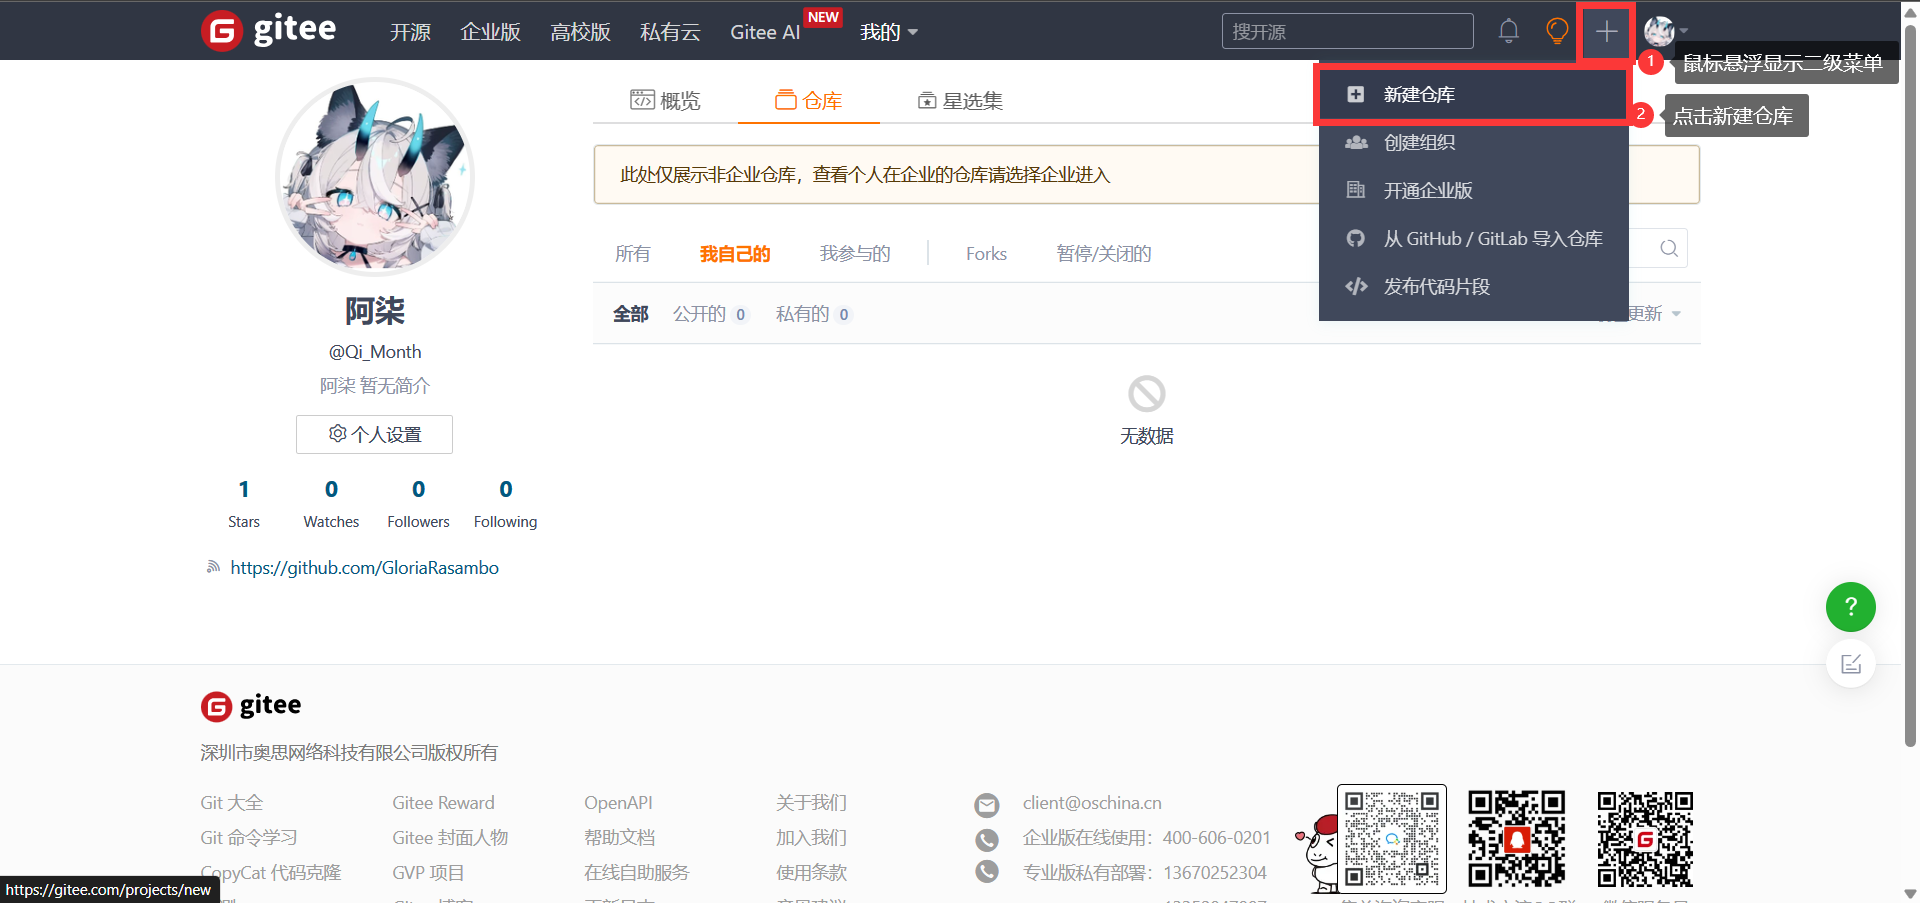
Task: Open the Git 大全 footer link
Action: click(231, 803)
